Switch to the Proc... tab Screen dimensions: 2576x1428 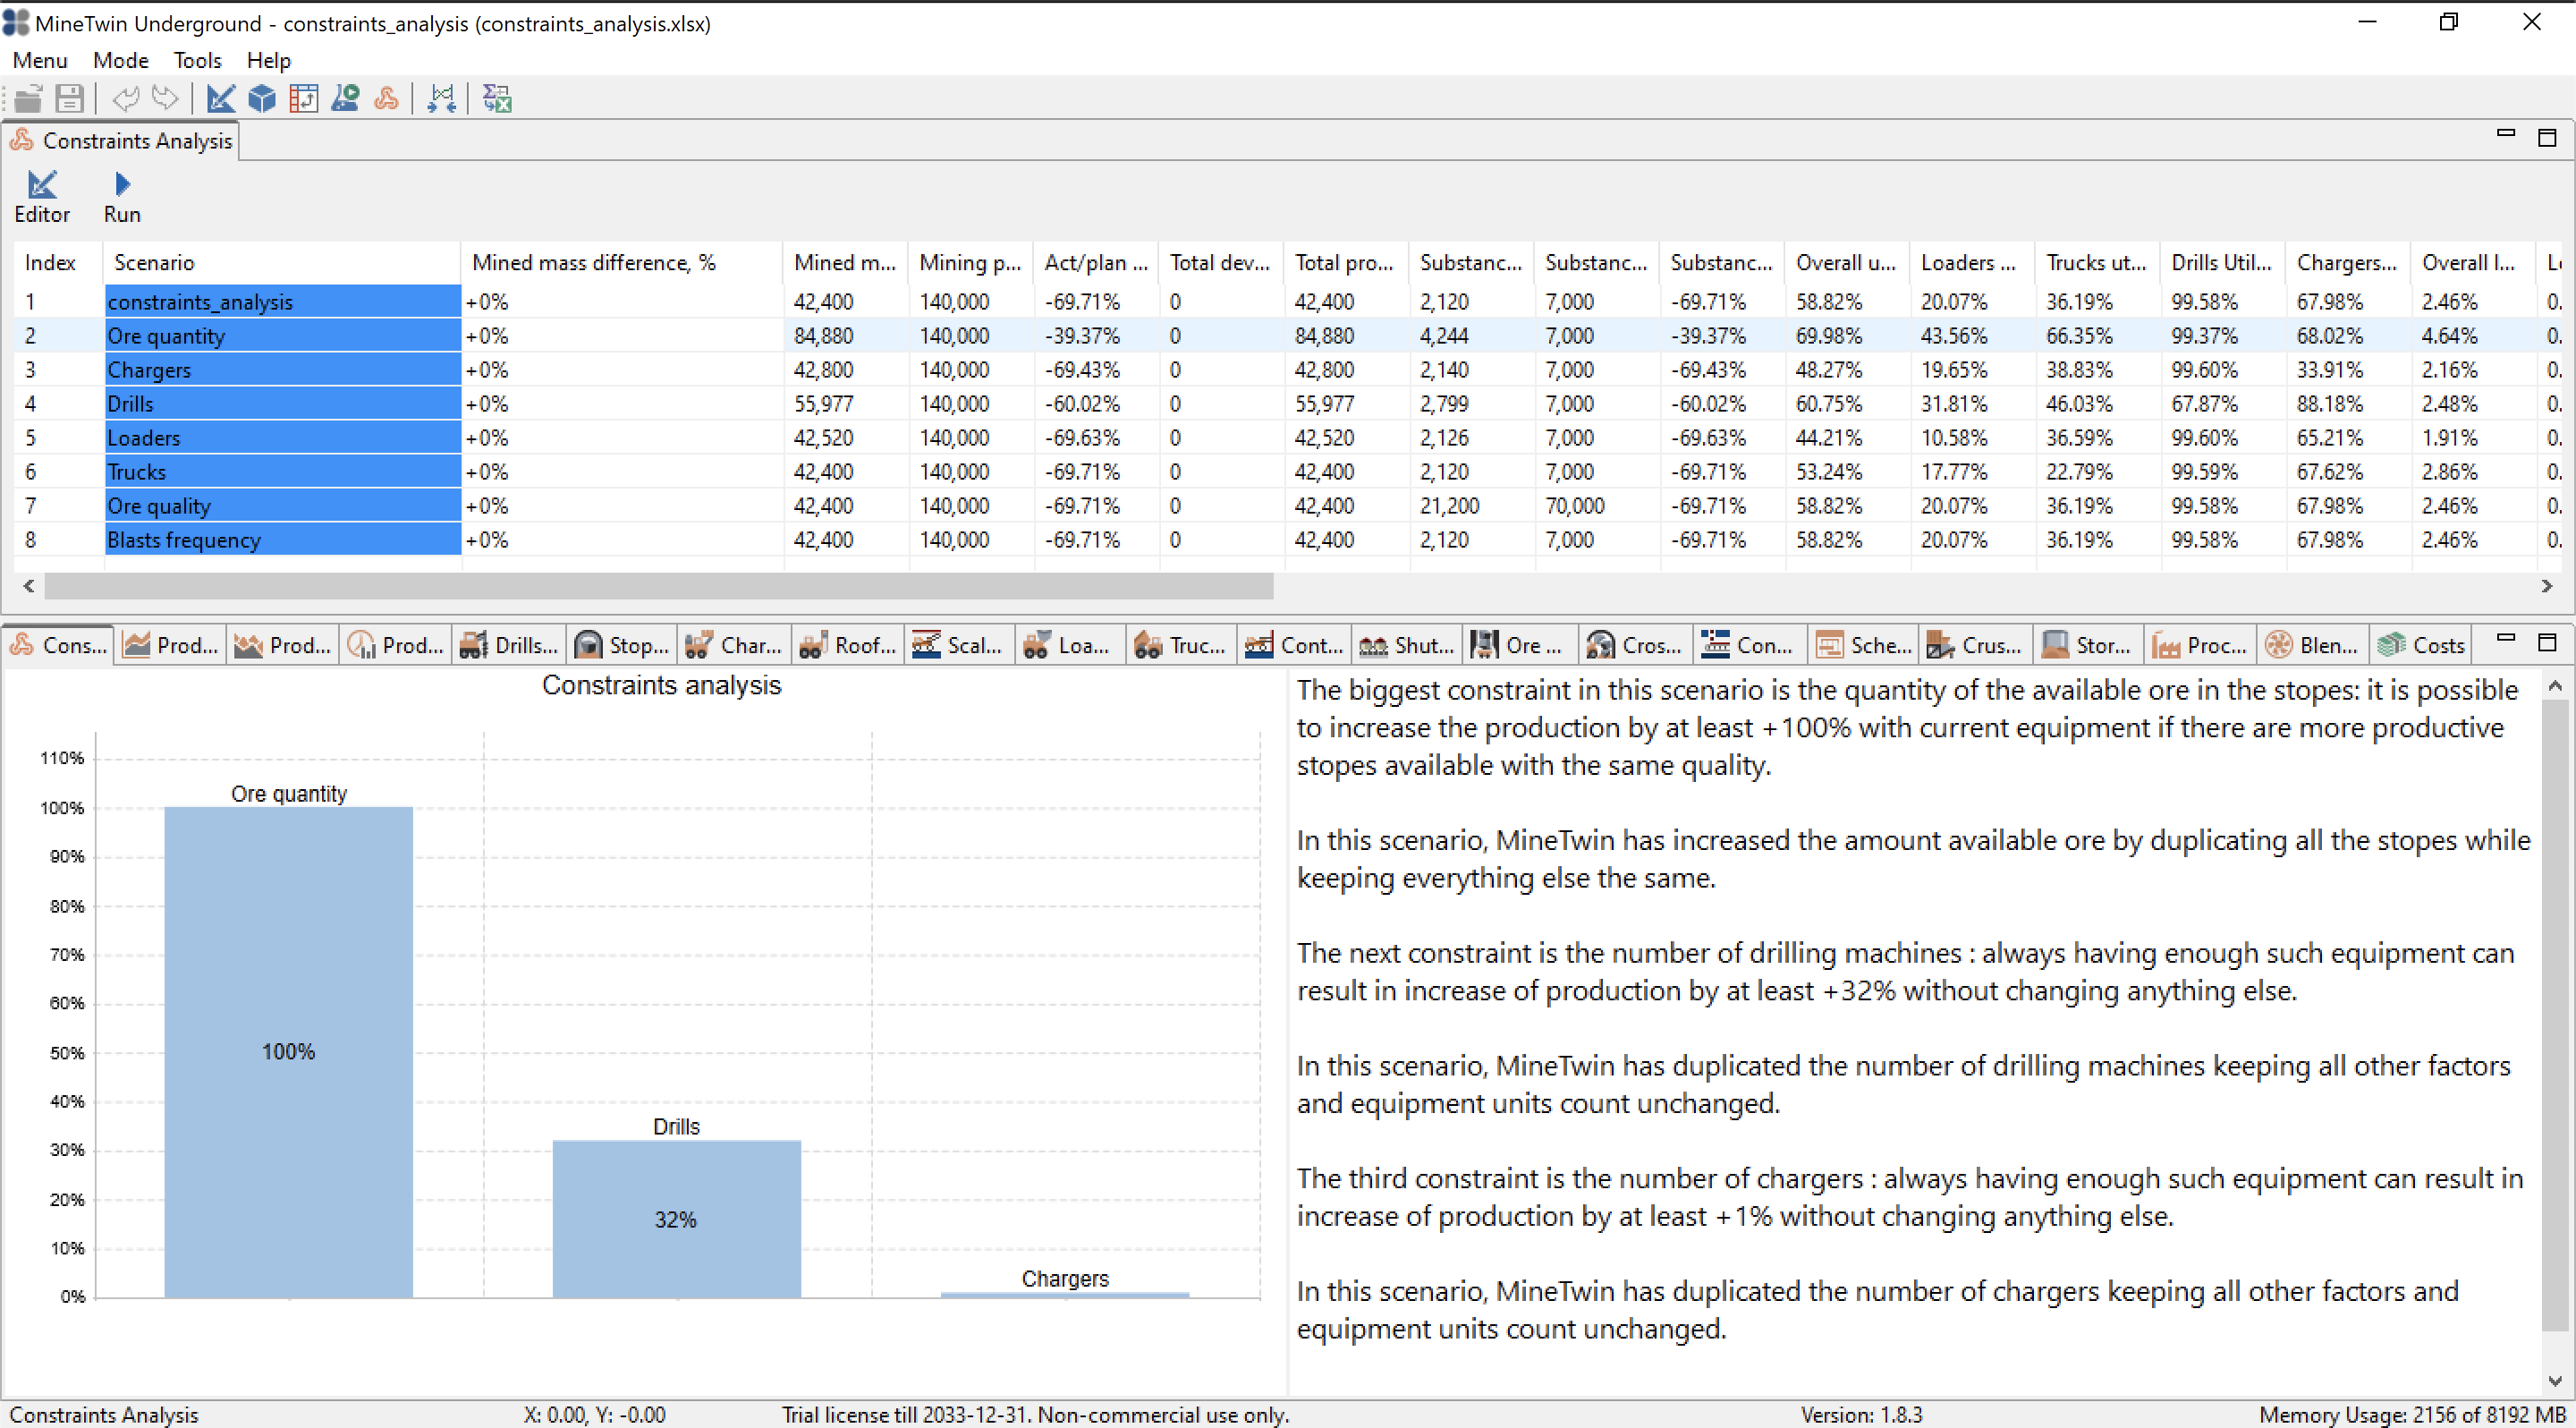pyautogui.click(x=2202, y=645)
